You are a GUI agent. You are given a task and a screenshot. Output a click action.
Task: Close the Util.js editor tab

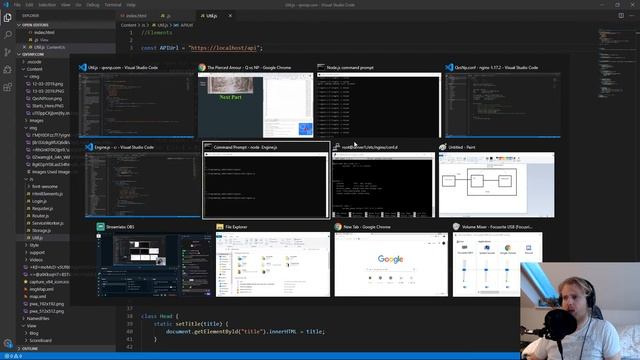click(x=230, y=16)
